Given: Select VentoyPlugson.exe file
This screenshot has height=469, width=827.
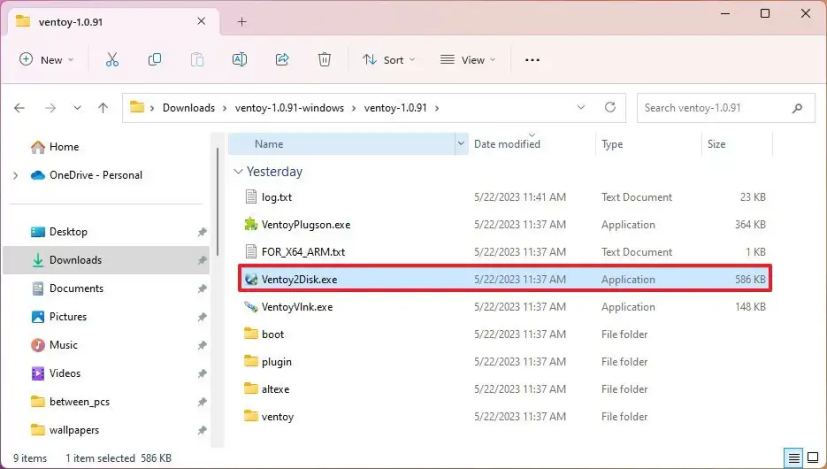Looking at the screenshot, I should point(505,225).
